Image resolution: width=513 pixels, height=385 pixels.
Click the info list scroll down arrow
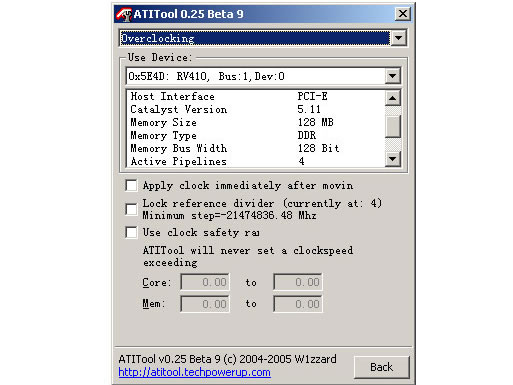[x=392, y=159]
